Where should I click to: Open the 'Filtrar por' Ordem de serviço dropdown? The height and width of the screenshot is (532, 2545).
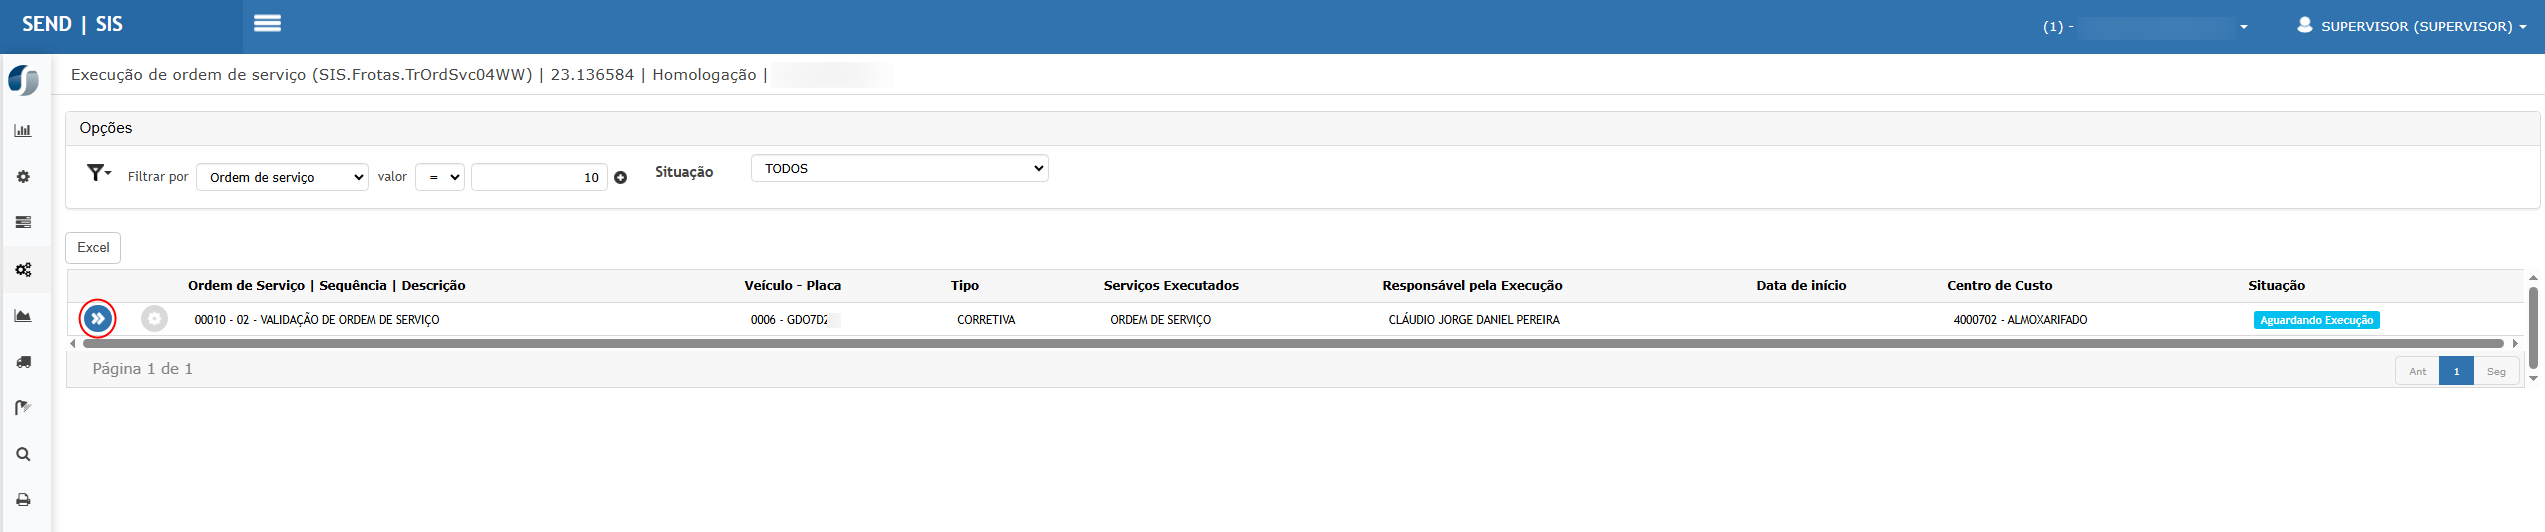(282, 177)
